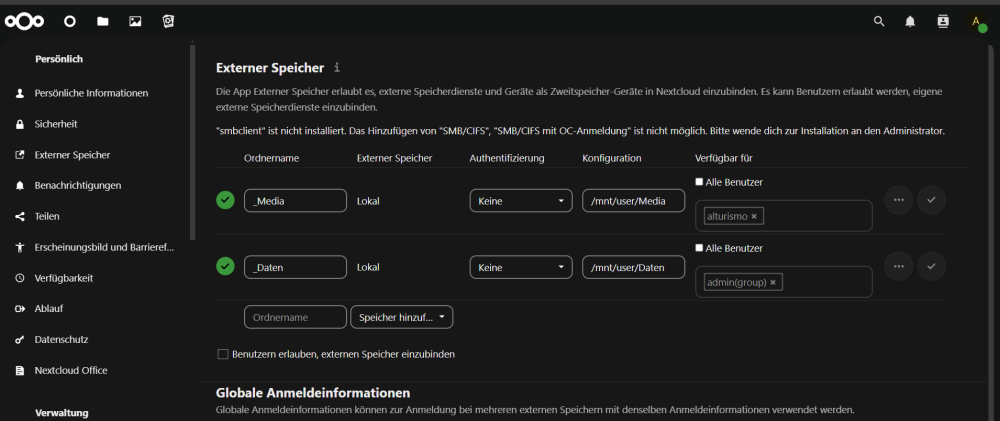Save _Daten row with checkmark button
The height and width of the screenshot is (421, 1000).
pos(931,266)
